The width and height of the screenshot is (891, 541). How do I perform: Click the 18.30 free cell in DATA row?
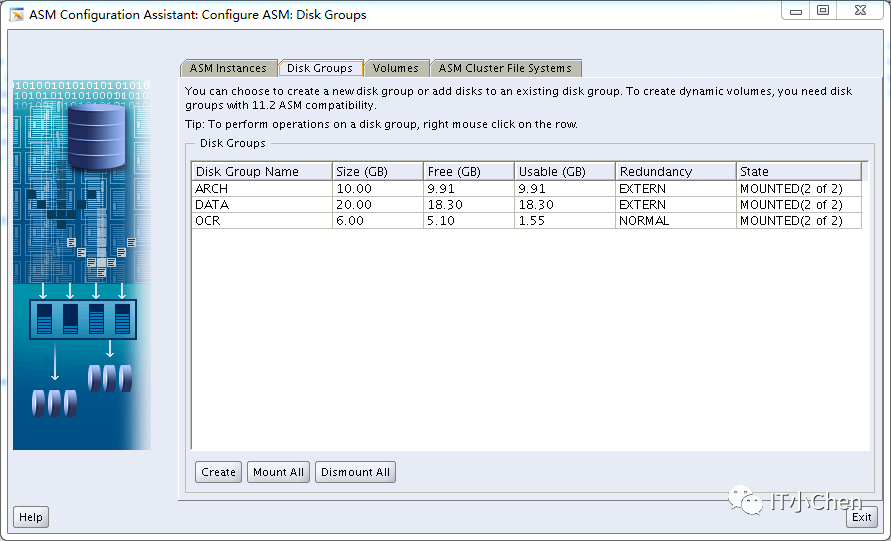click(469, 205)
